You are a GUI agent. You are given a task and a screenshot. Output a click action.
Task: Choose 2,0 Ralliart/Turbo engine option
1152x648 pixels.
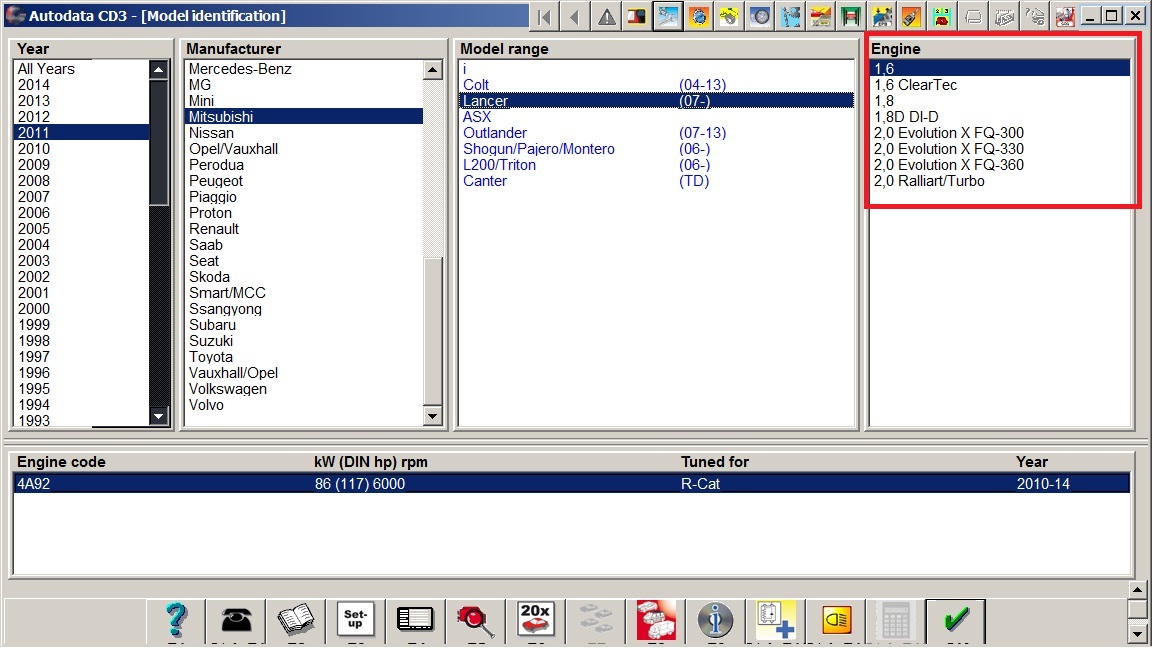pyautogui.click(x=929, y=181)
